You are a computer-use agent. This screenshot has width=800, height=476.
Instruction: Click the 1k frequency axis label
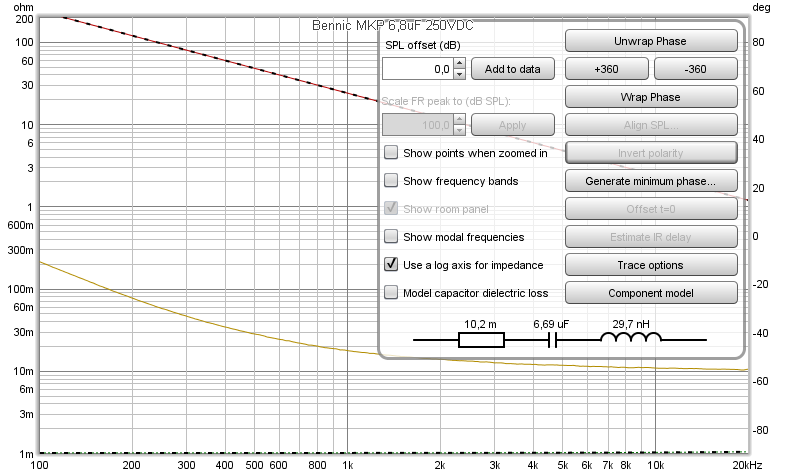(x=347, y=465)
